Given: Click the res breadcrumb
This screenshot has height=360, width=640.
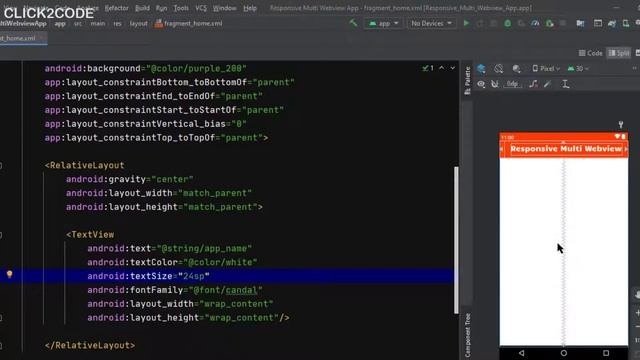Looking at the screenshot, I should (117, 24).
